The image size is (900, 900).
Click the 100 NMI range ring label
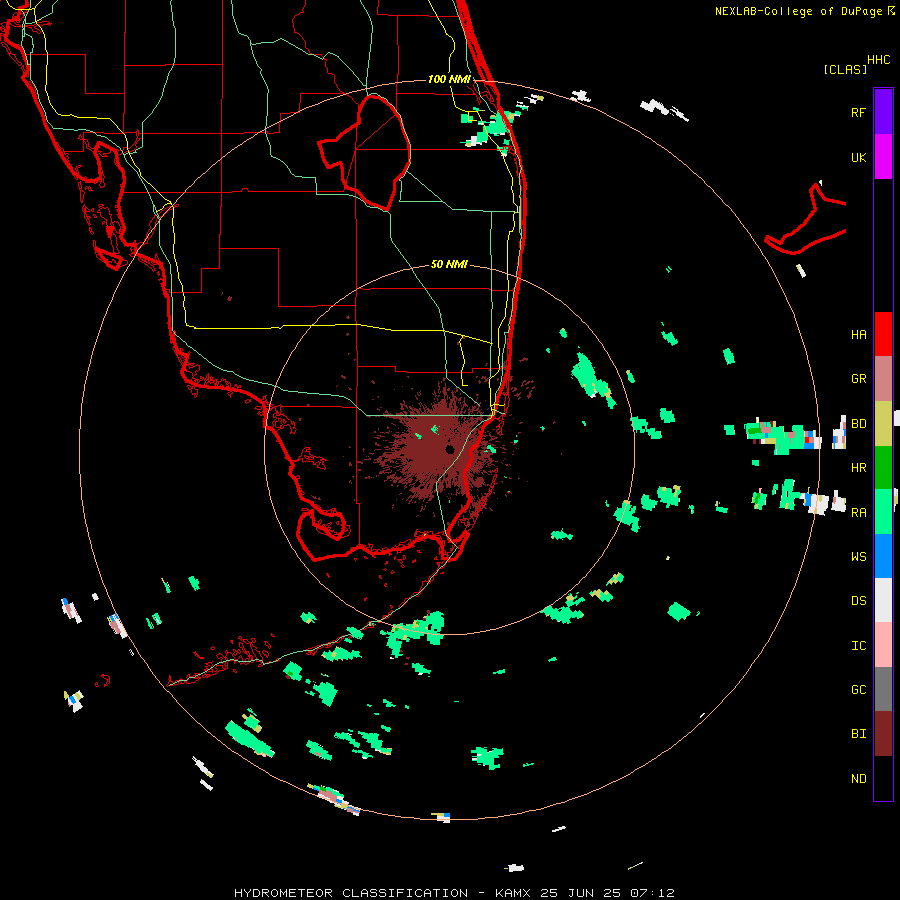(449, 79)
